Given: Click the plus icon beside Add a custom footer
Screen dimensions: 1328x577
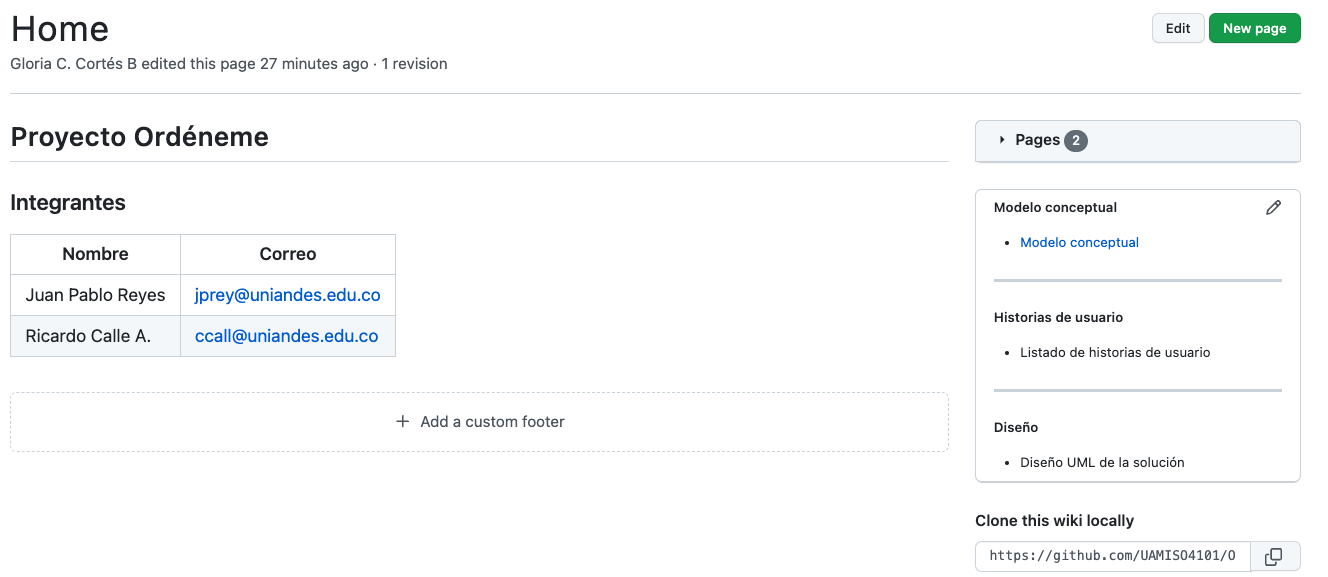Looking at the screenshot, I should click(403, 422).
